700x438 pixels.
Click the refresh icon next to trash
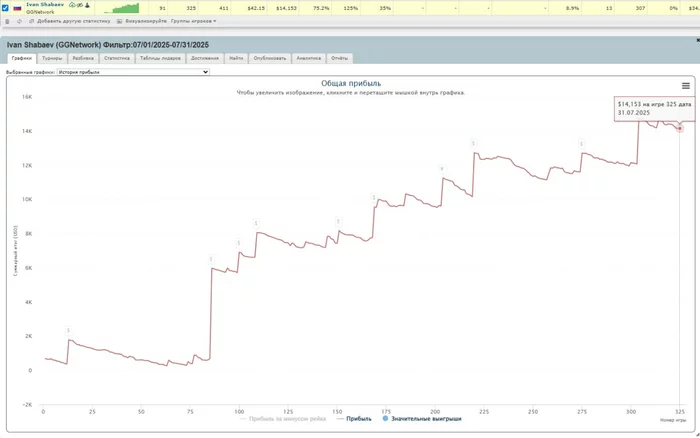tap(19, 21)
